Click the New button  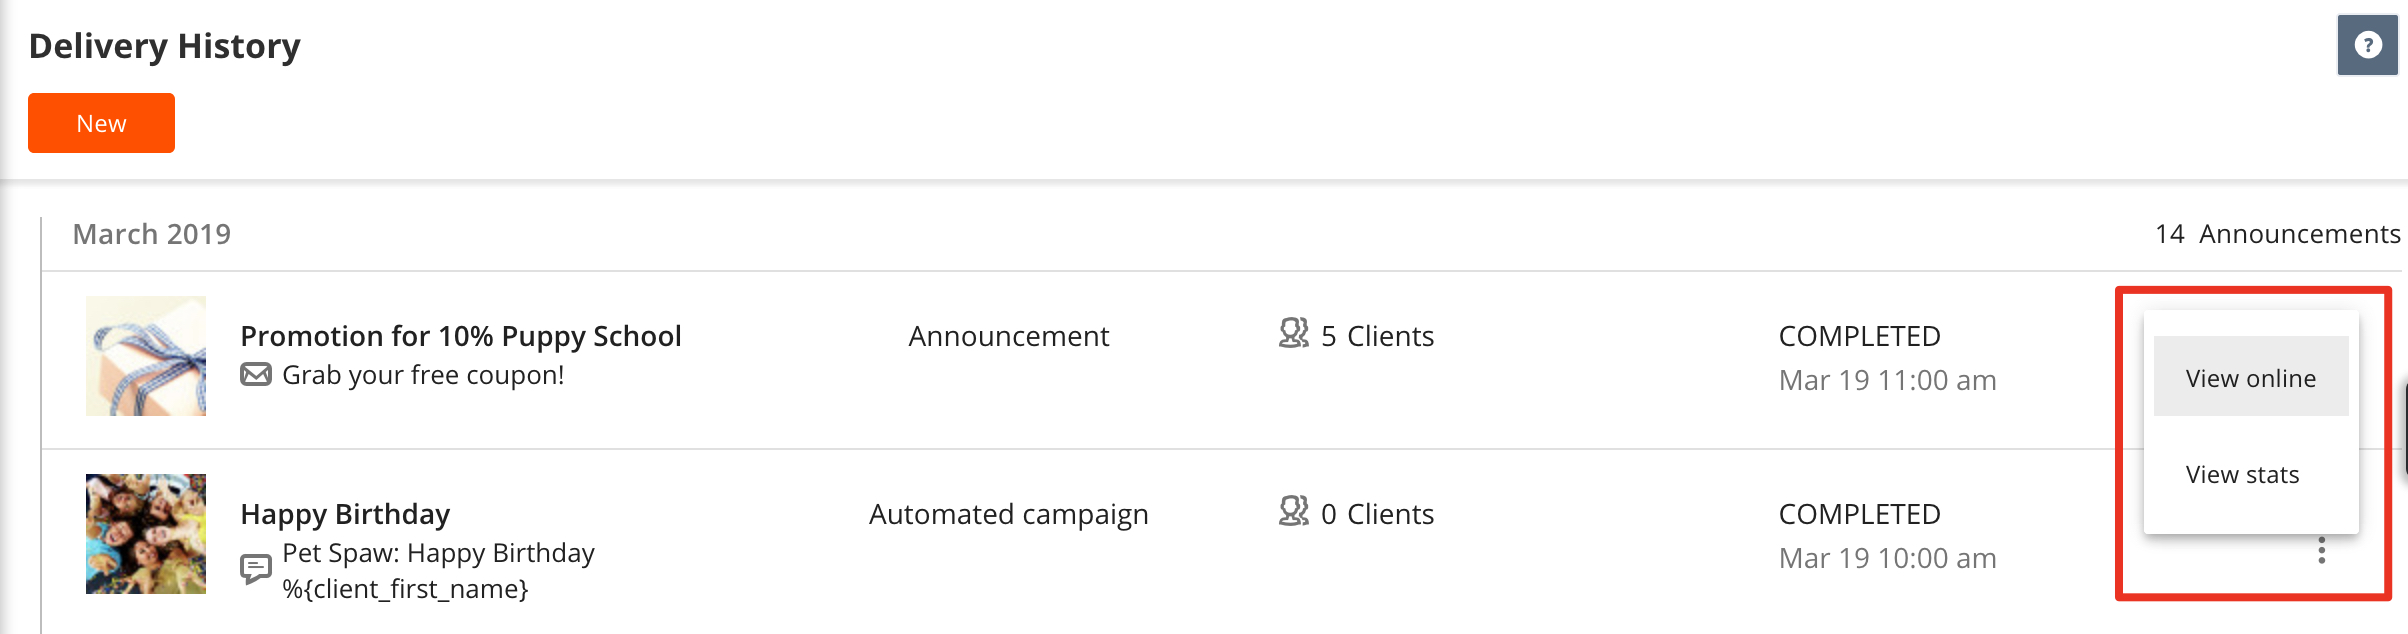101,123
